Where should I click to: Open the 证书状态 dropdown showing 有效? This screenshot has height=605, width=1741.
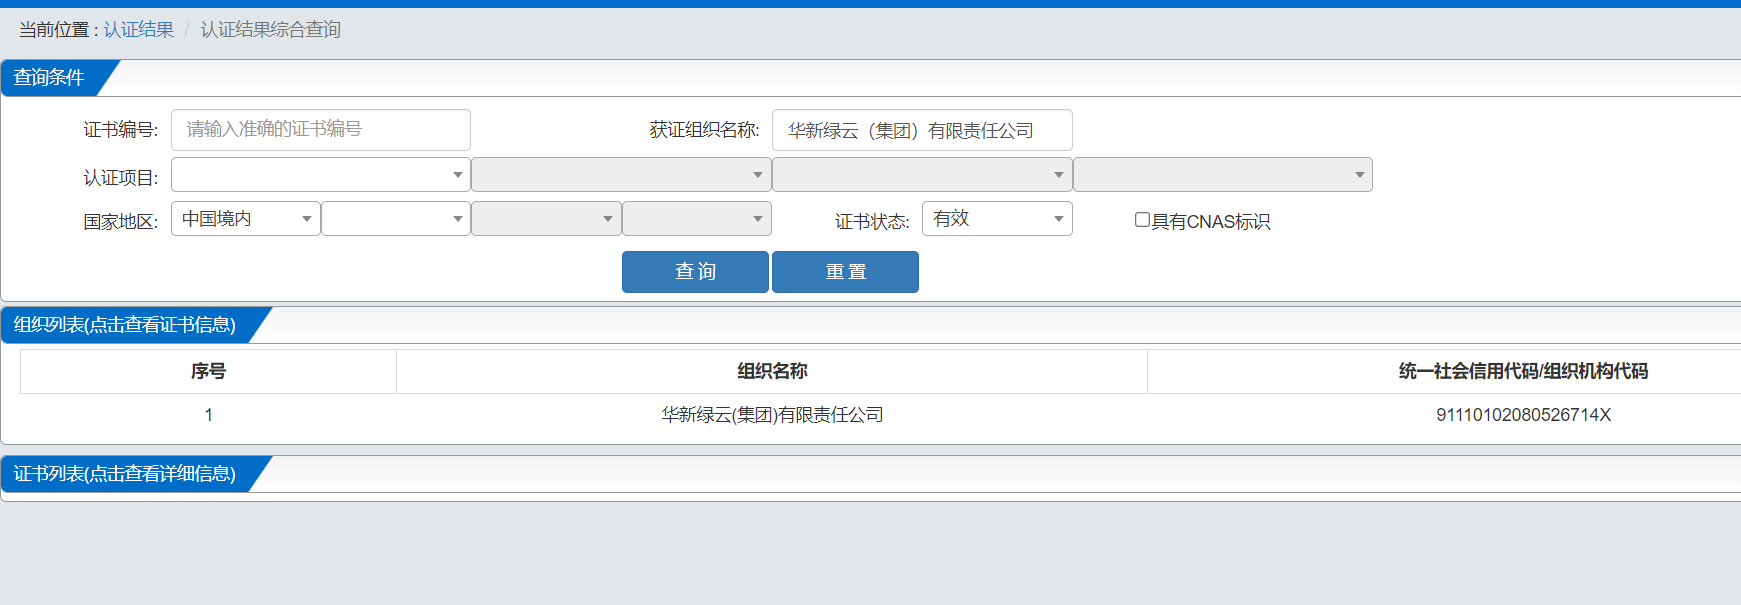(997, 219)
